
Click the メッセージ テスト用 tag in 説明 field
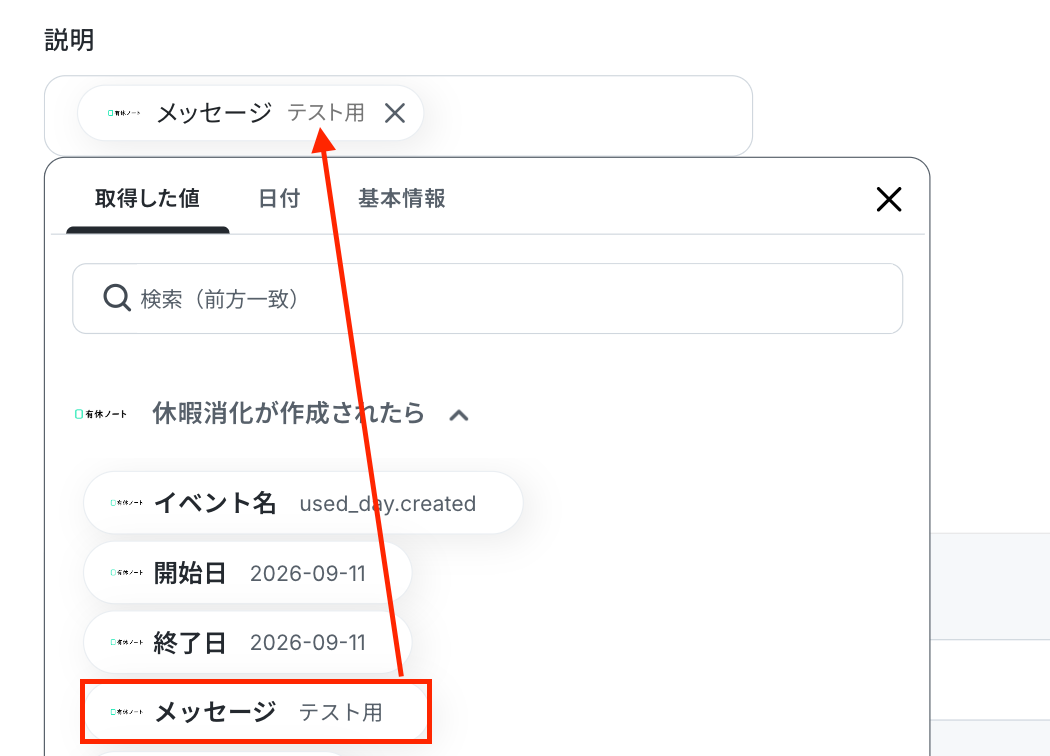[x=250, y=113]
